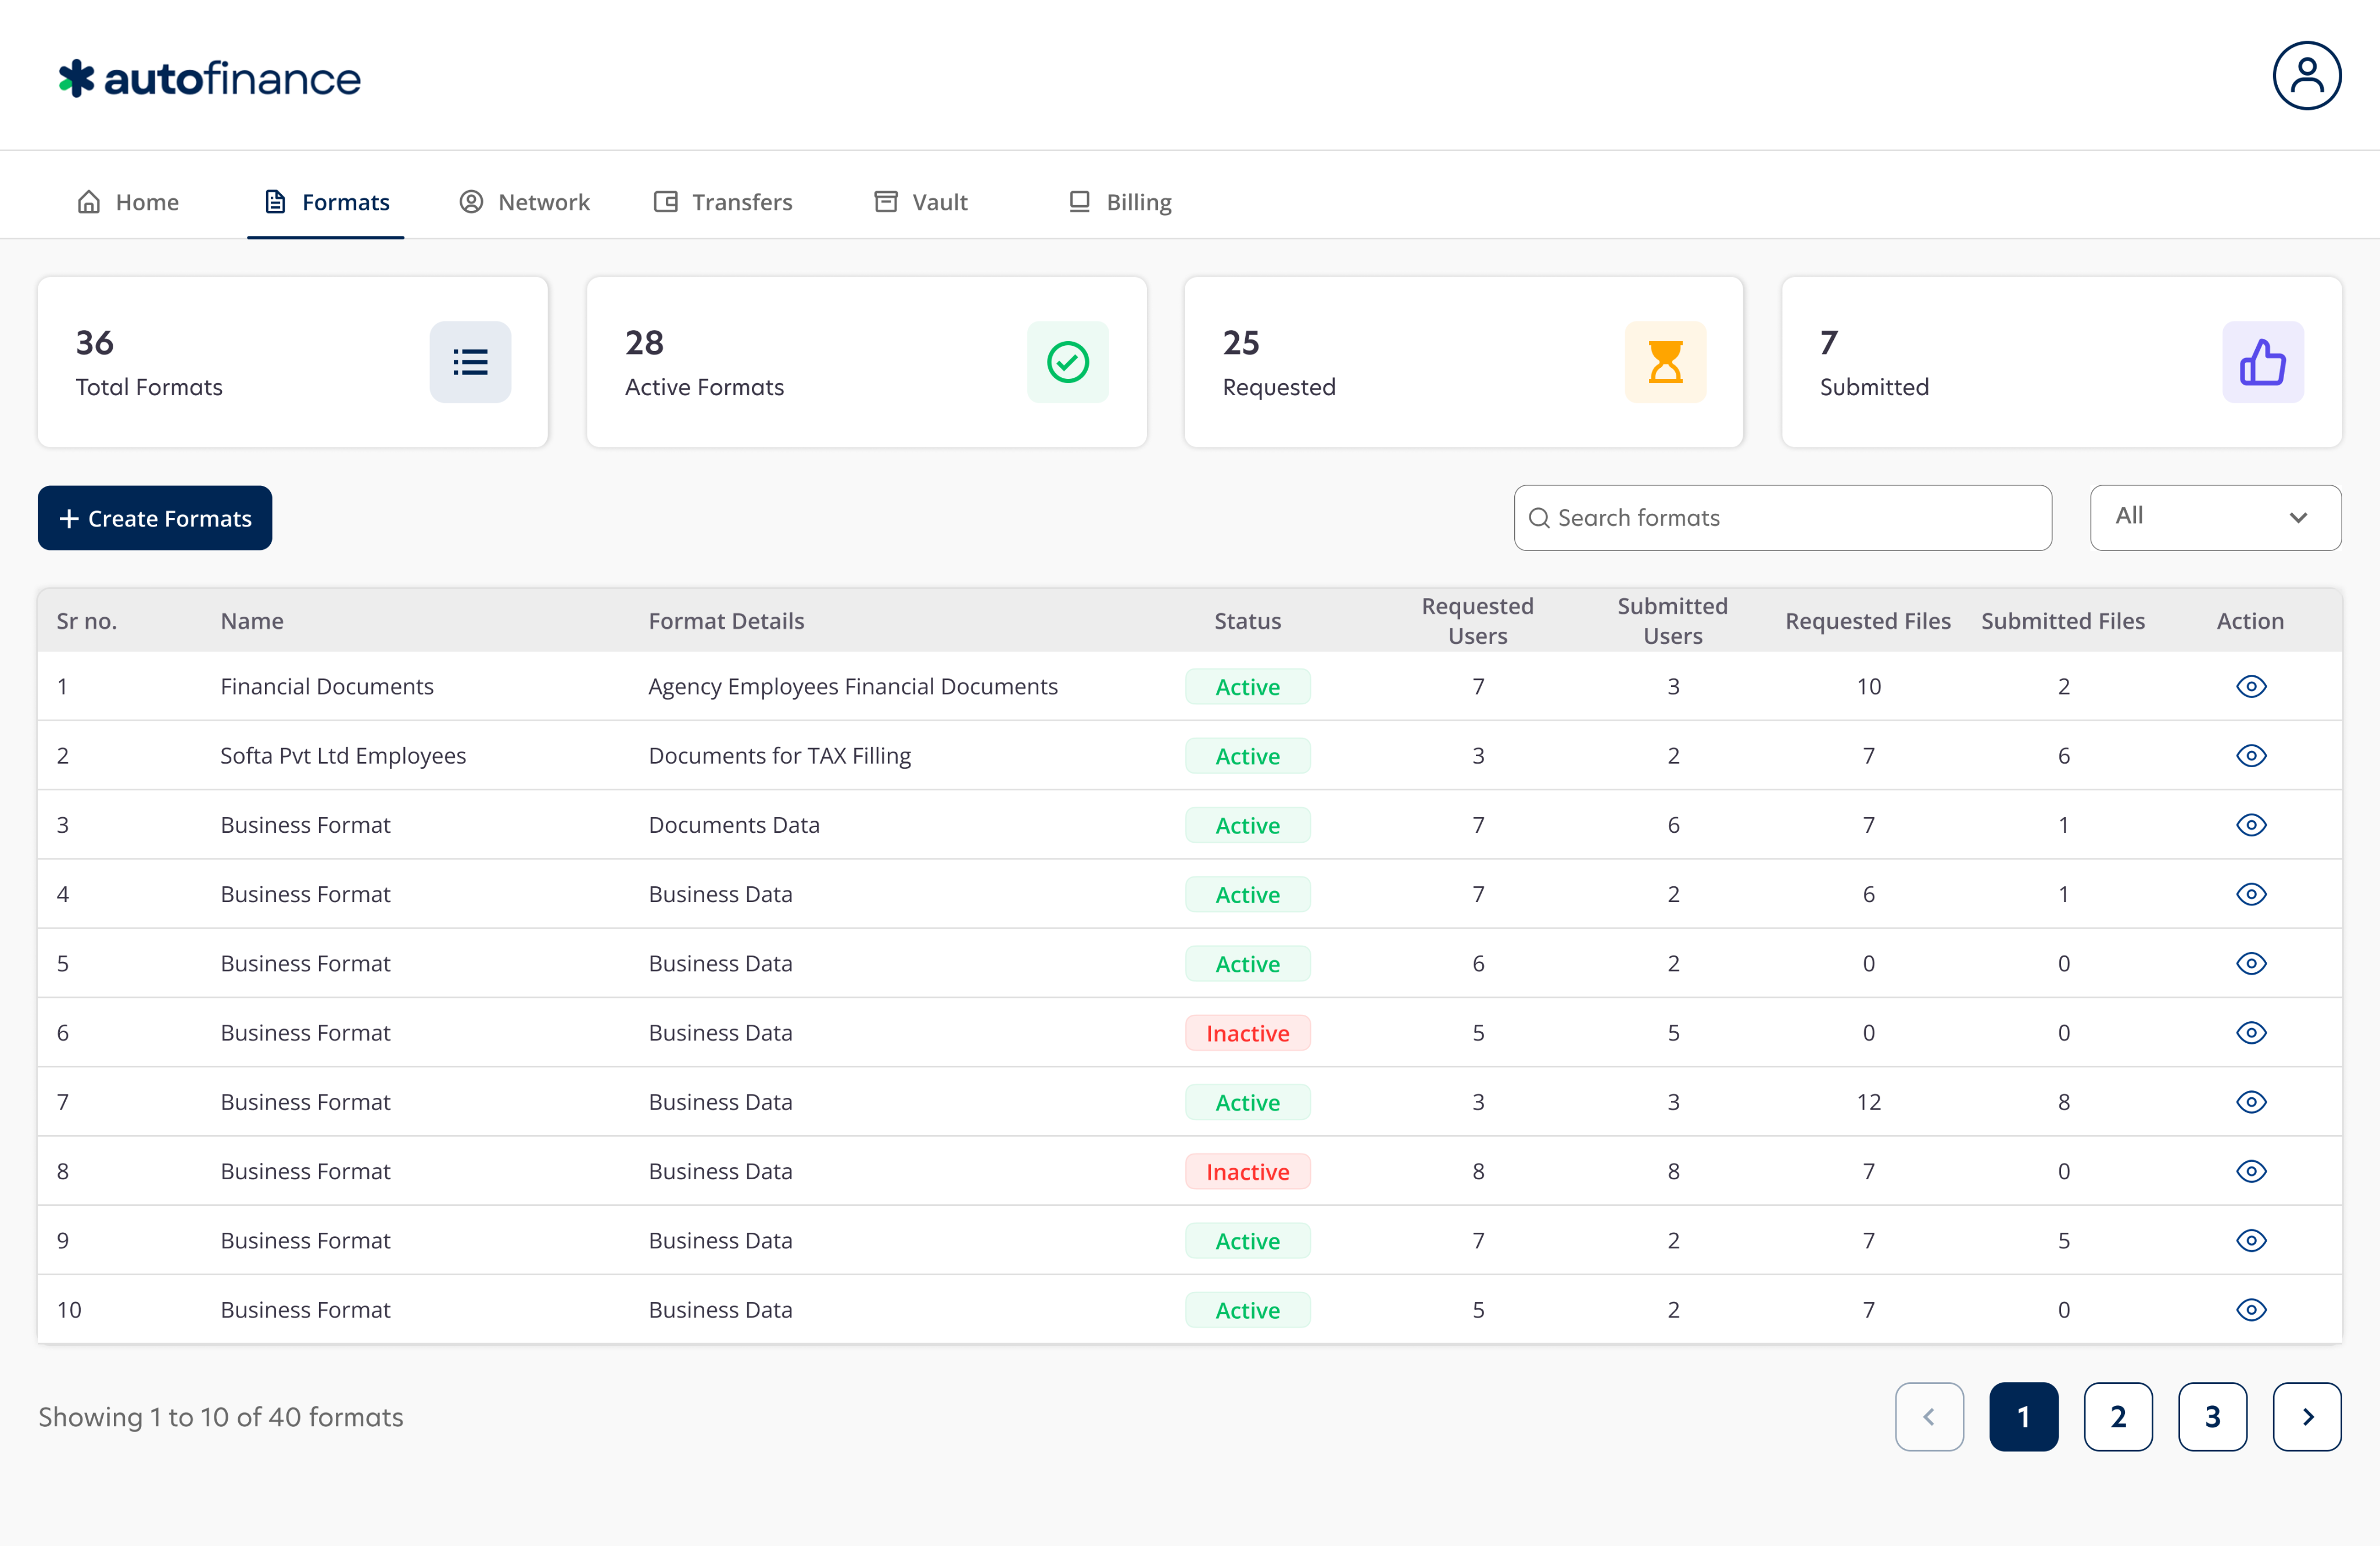The image size is (2380, 1546).
Task: Click the Create Formats button
Action: click(x=155, y=518)
